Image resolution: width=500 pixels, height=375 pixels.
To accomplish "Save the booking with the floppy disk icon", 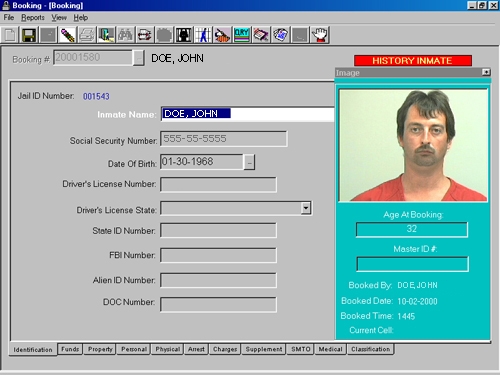I will (x=29, y=35).
